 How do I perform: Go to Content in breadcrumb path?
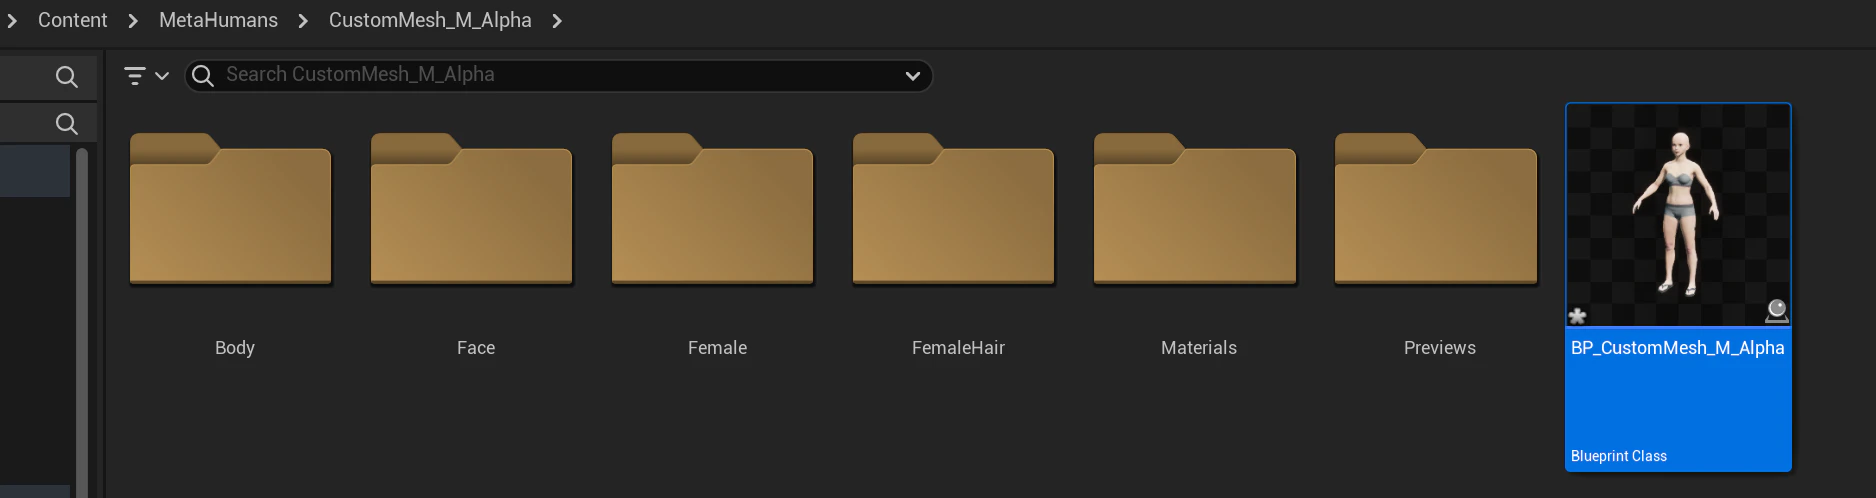pyautogui.click(x=72, y=20)
